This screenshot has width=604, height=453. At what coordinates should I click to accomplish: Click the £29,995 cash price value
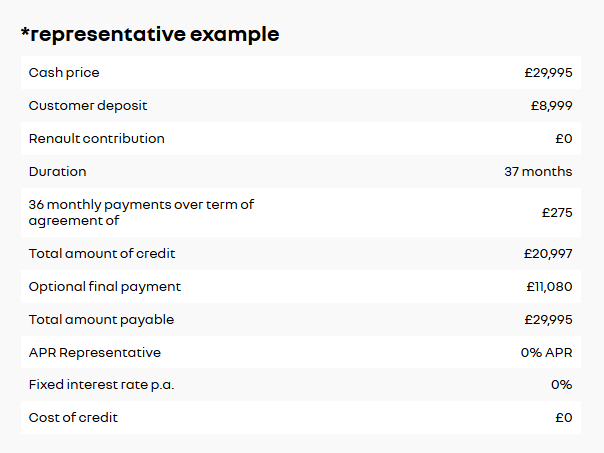pos(548,72)
